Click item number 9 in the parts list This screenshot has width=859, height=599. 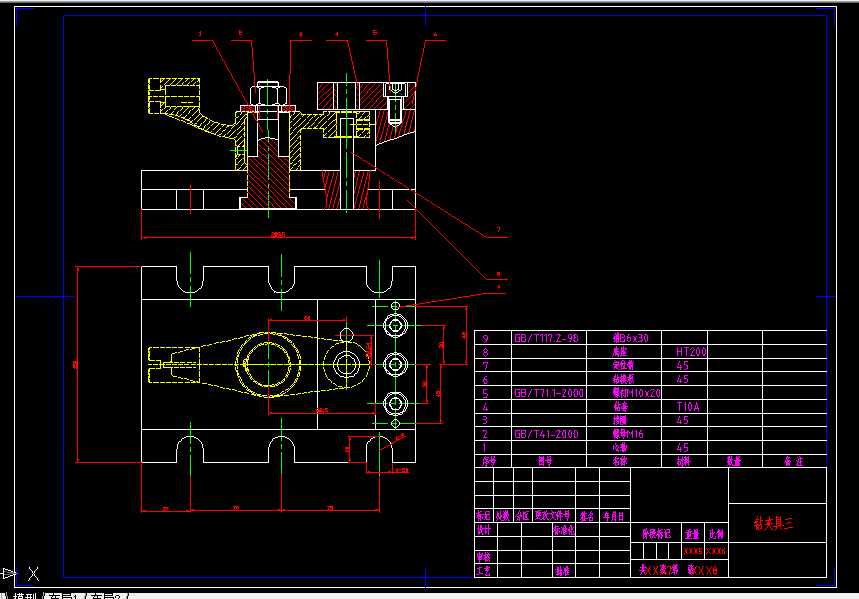[485, 339]
